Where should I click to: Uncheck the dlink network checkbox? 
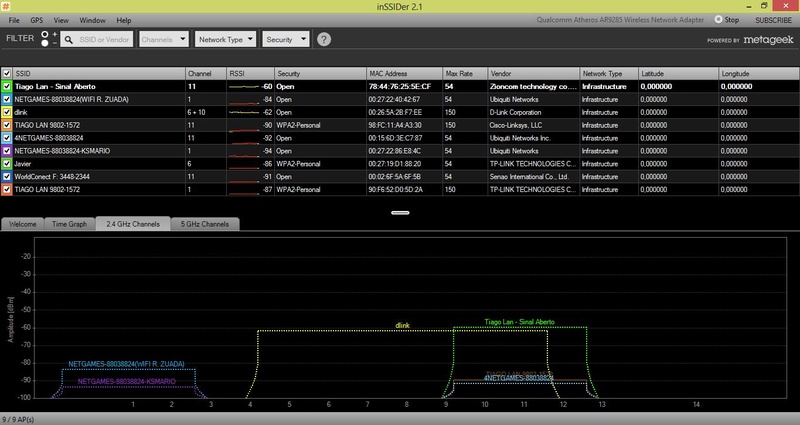tap(7, 112)
